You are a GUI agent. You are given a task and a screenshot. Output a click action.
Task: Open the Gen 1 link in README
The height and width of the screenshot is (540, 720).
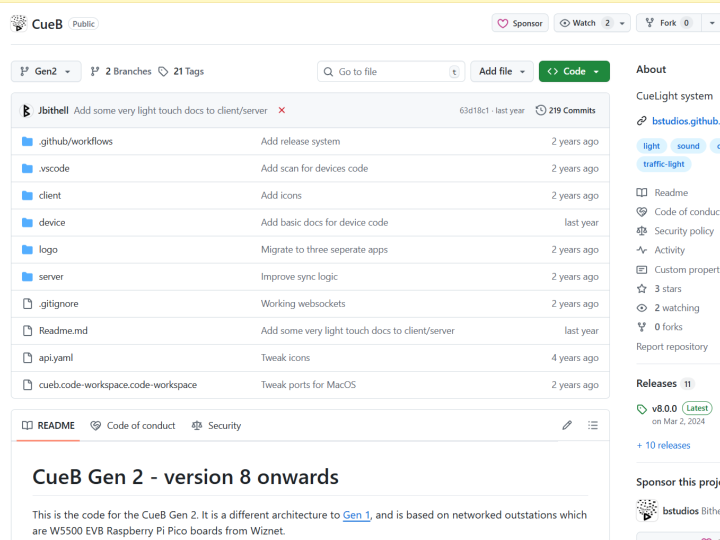tap(356, 515)
